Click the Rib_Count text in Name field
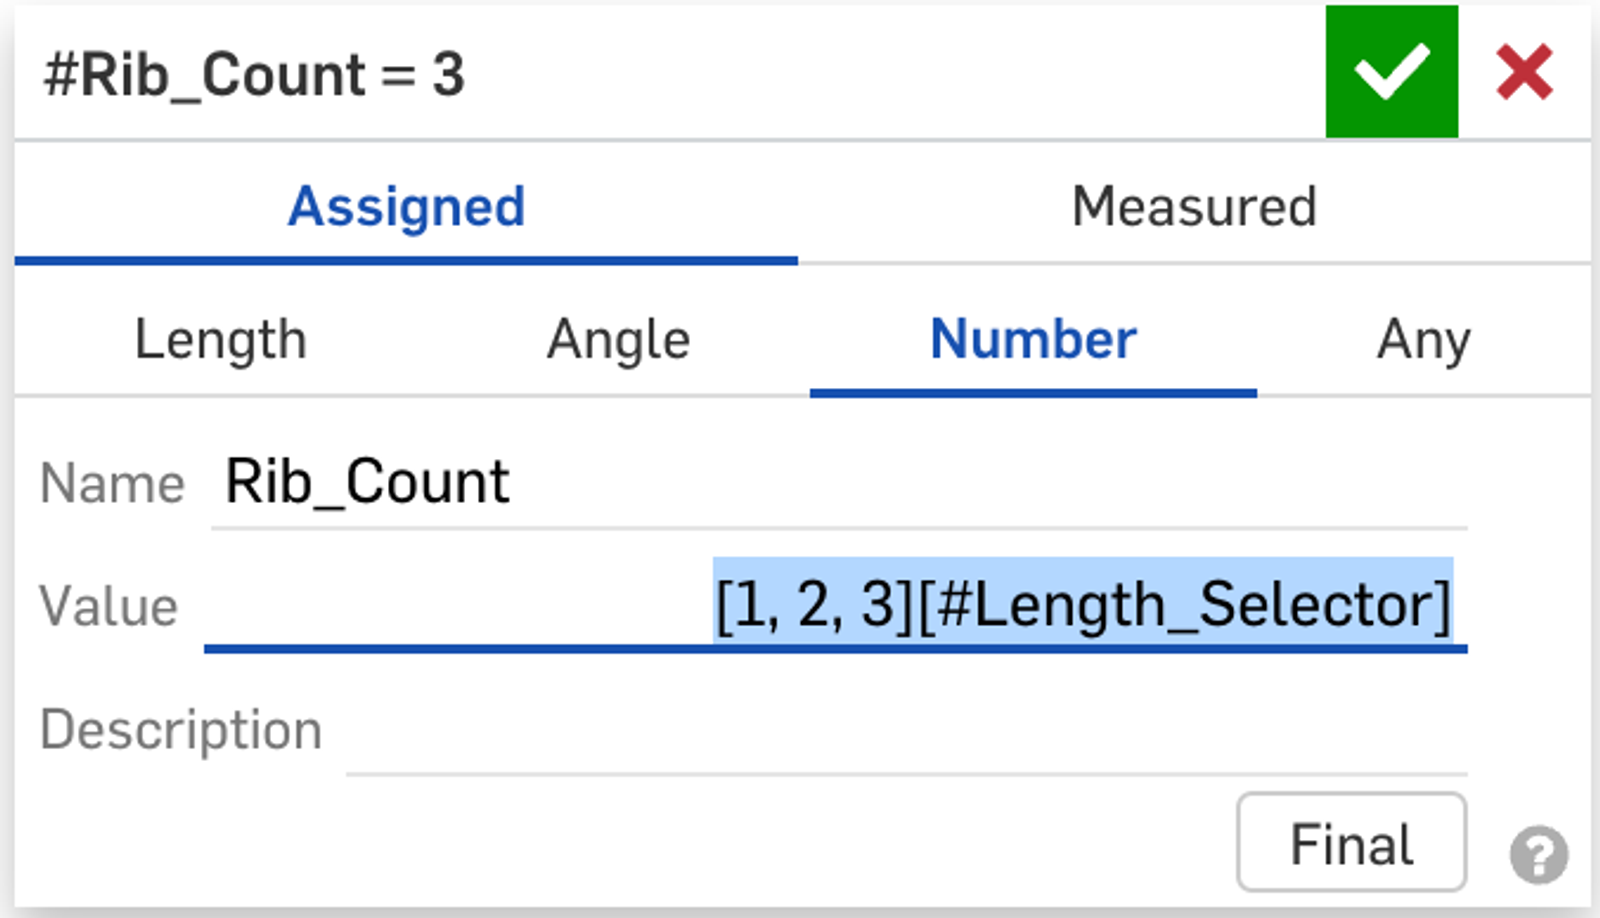The image size is (1600, 918). click(x=367, y=483)
